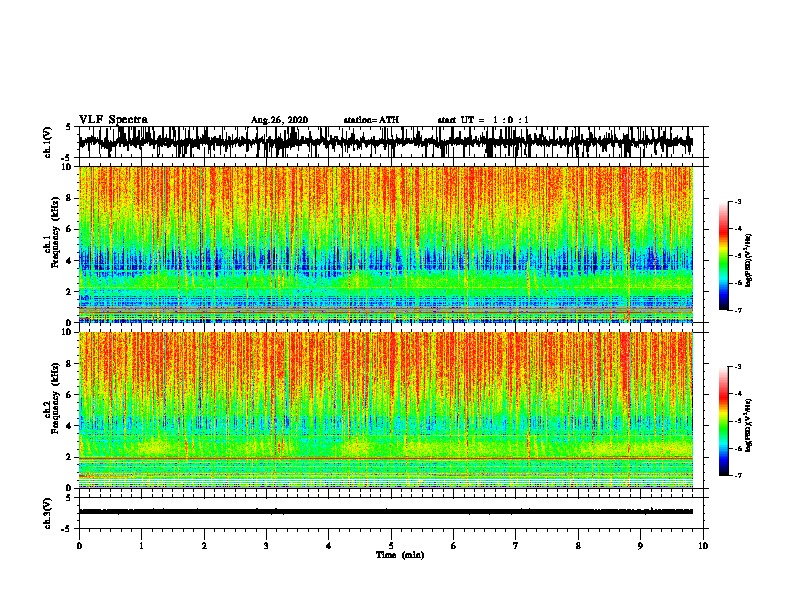Click time axis tick label "8" at bottom

click(578, 546)
